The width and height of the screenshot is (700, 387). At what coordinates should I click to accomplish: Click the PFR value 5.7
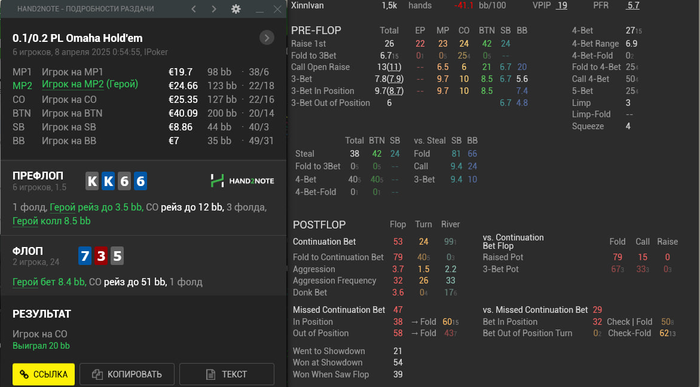[633, 5]
